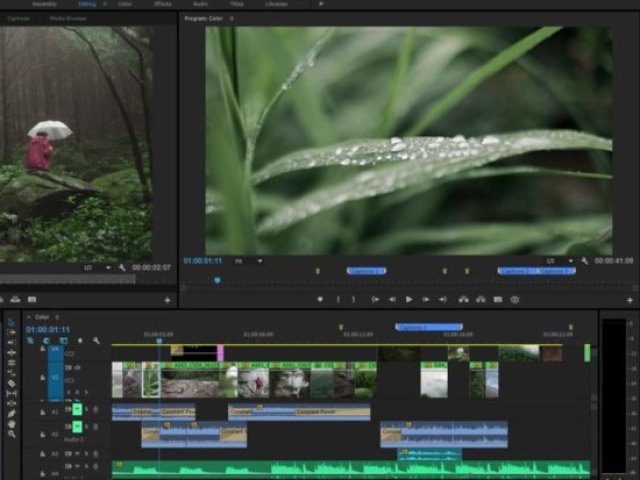Mute audio track A1

pos(77,409)
